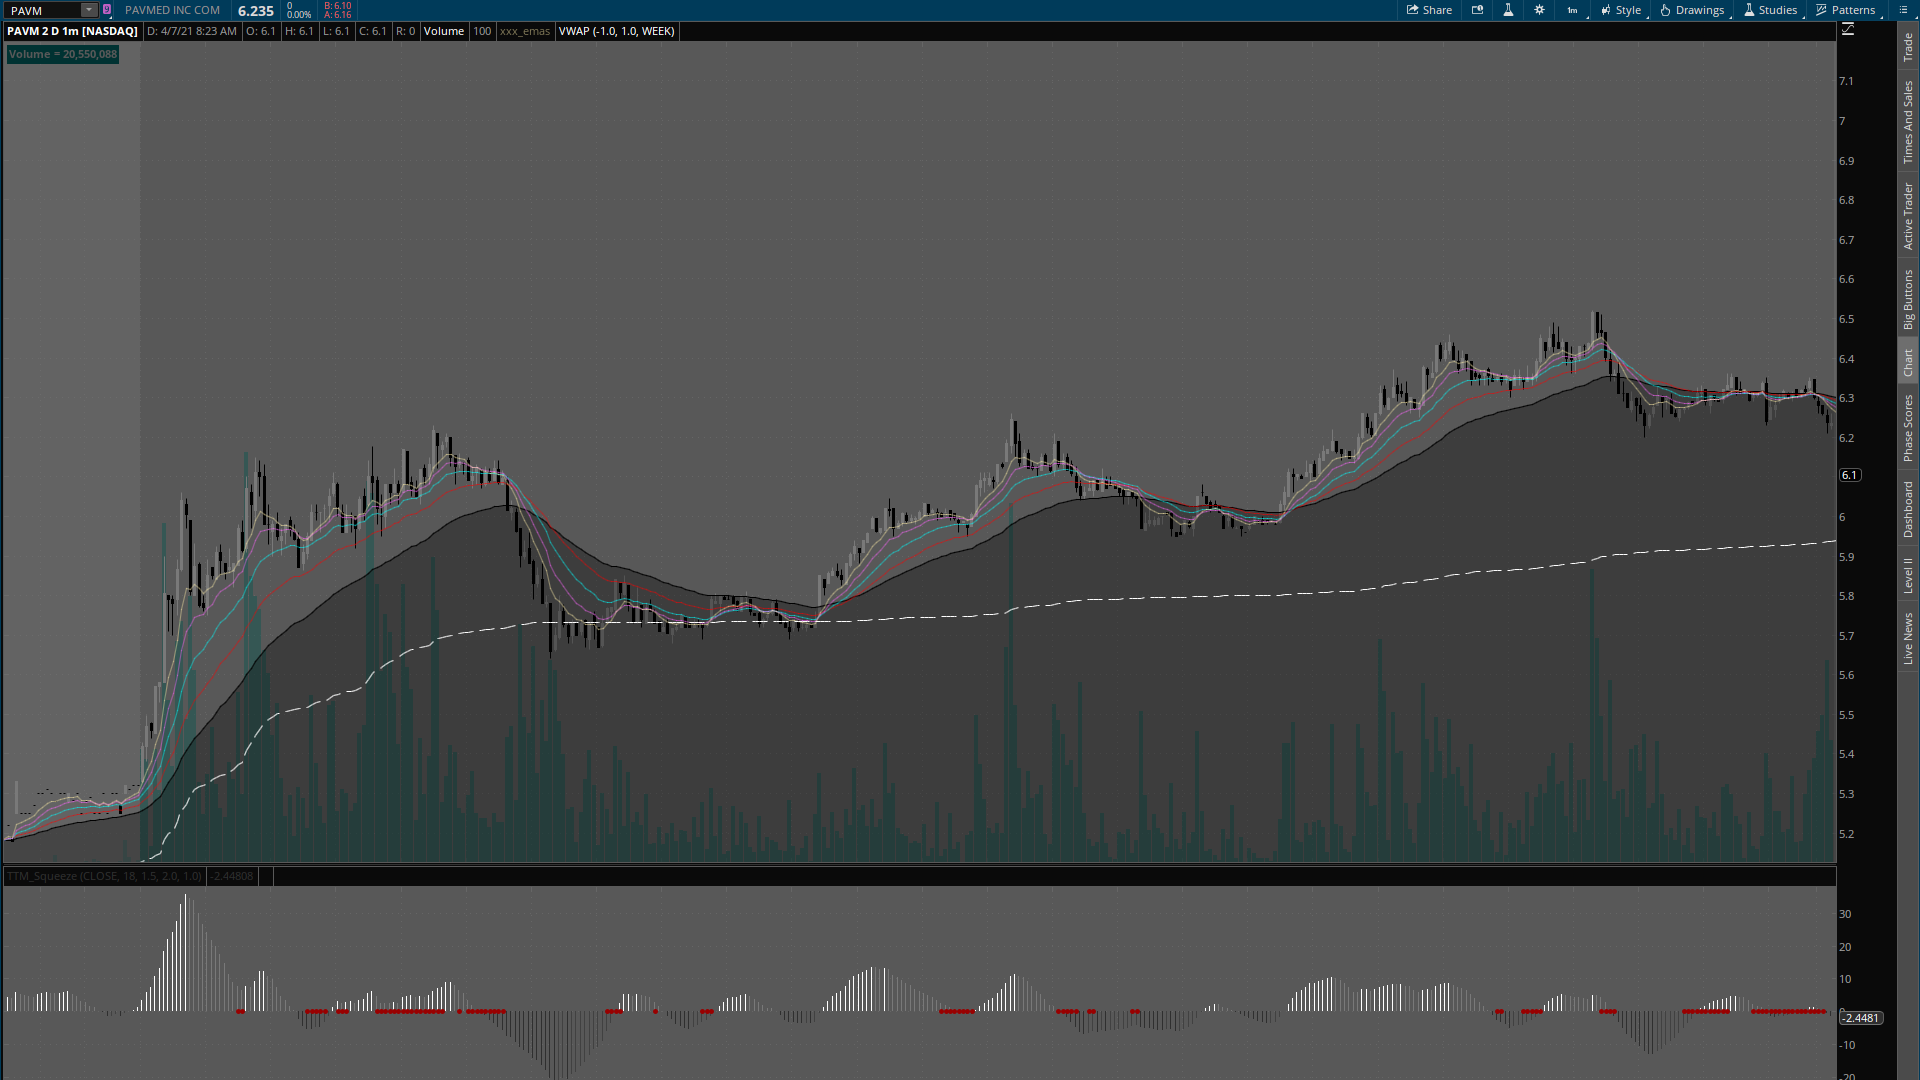The width and height of the screenshot is (1920, 1080).
Task: Open chart settings gear icon
Action: point(1539,10)
